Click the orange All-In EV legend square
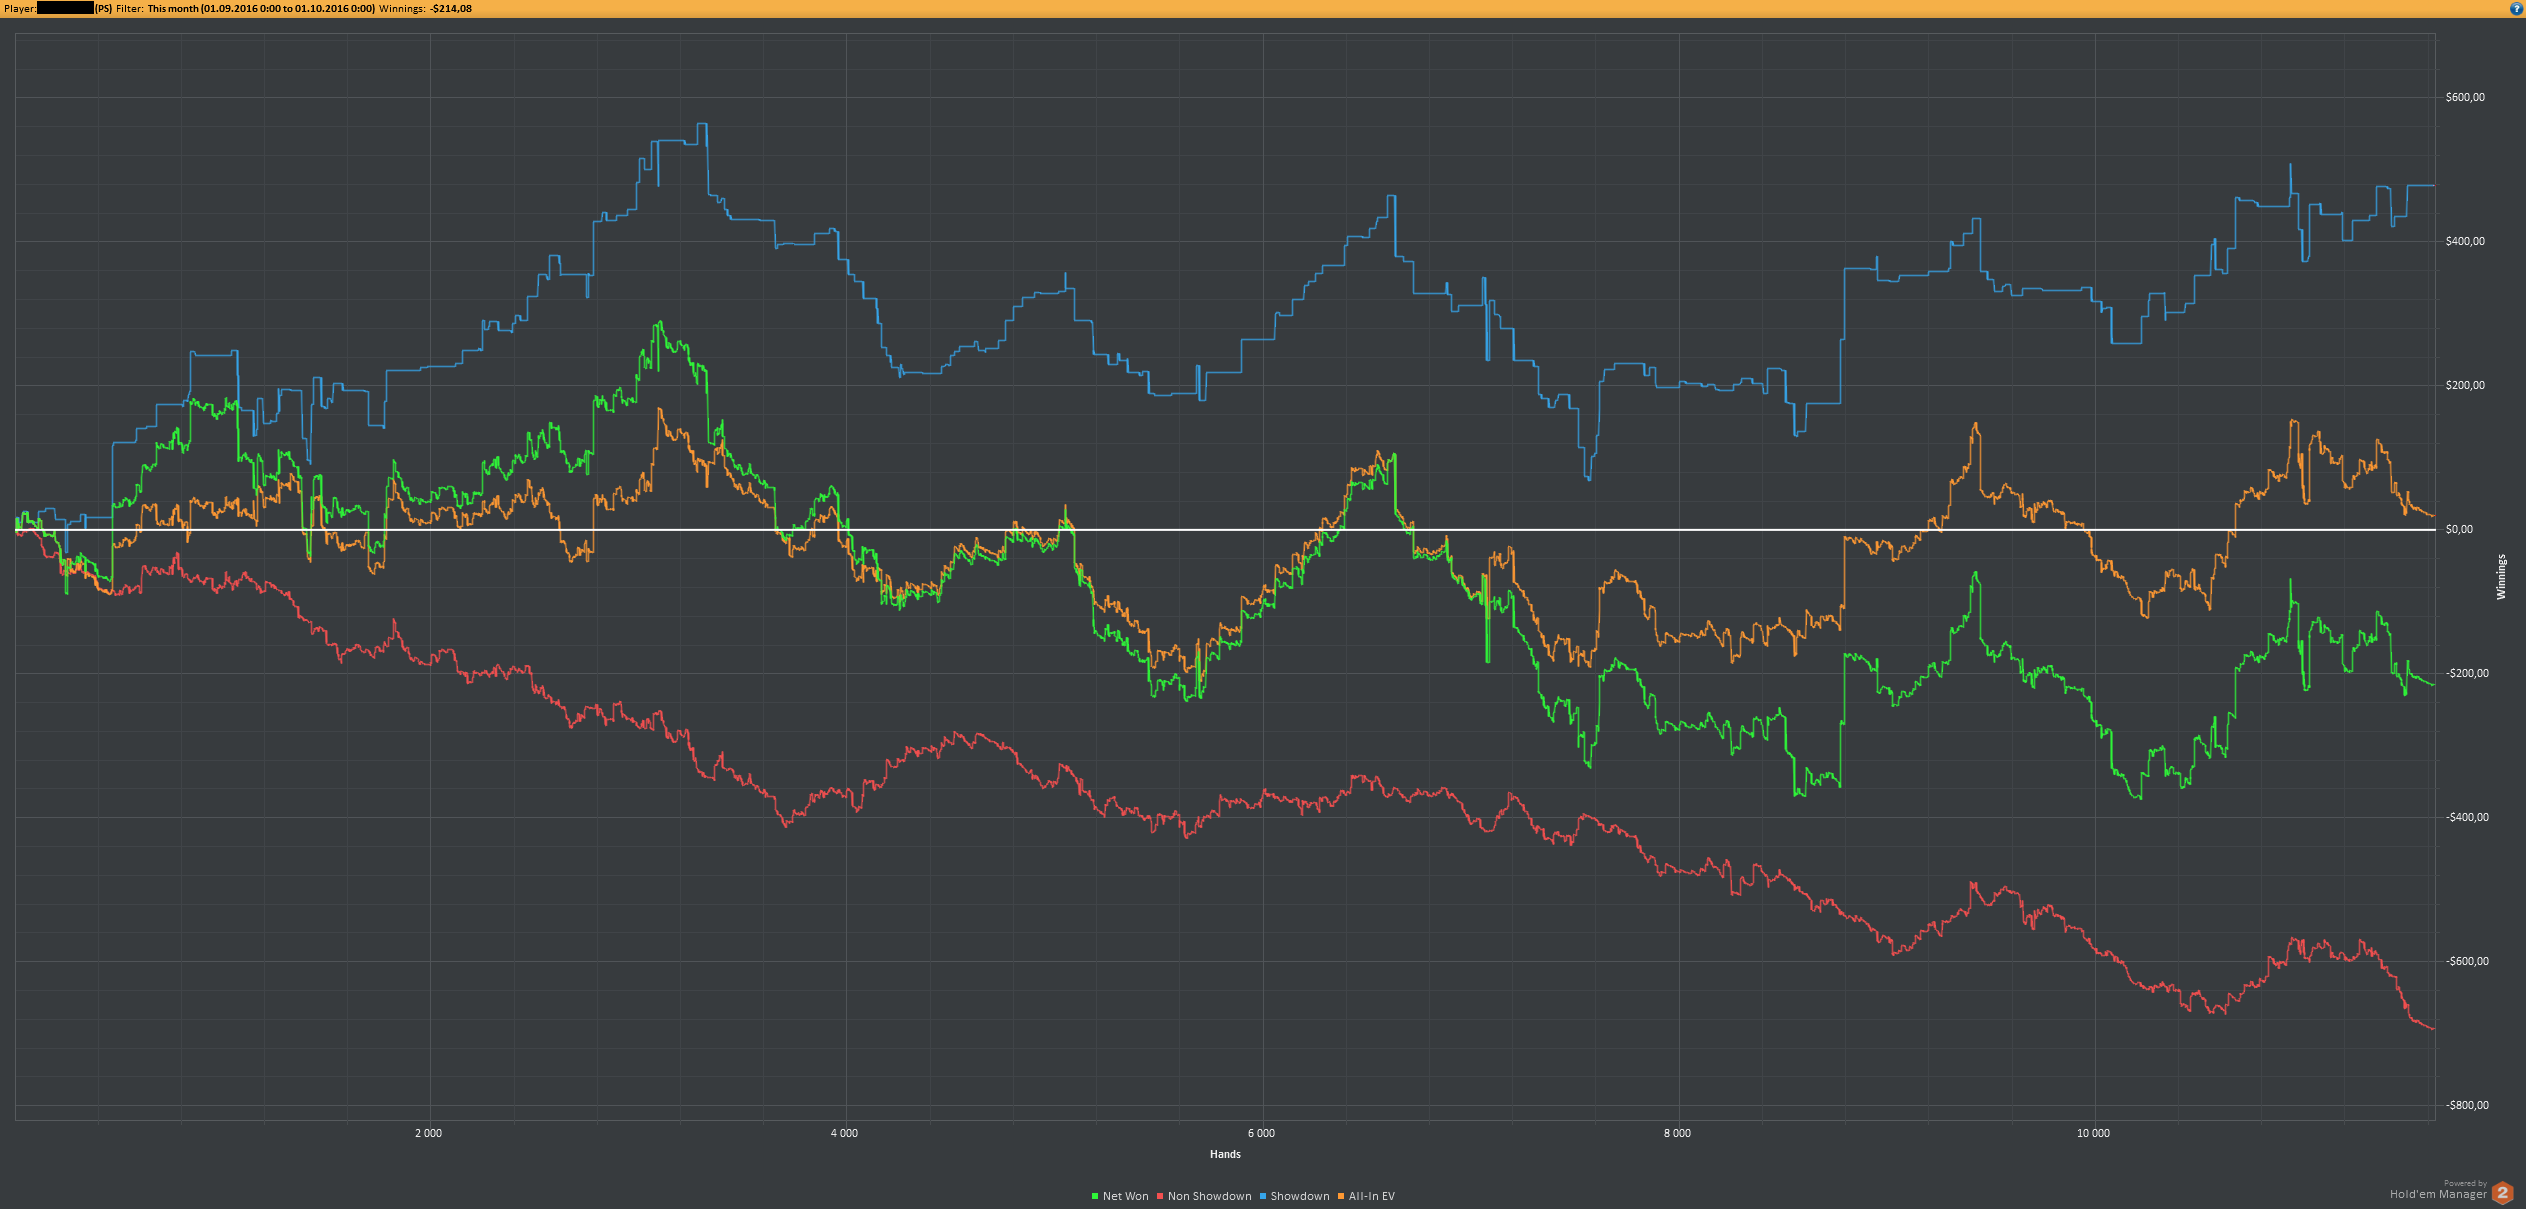The width and height of the screenshot is (2526, 1209). [x=1341, y=1196]
